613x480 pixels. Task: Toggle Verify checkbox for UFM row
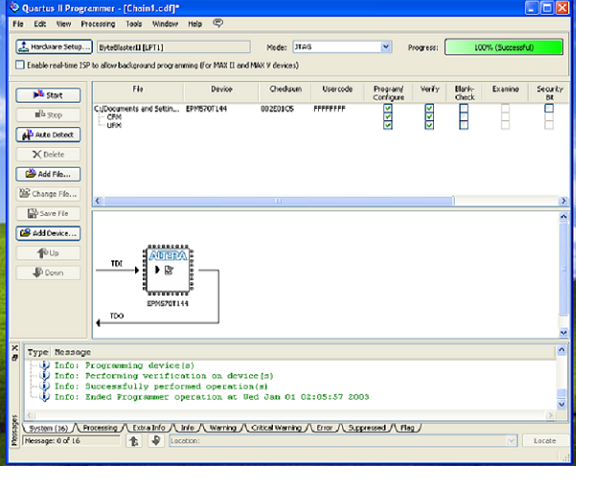(429, 125)
